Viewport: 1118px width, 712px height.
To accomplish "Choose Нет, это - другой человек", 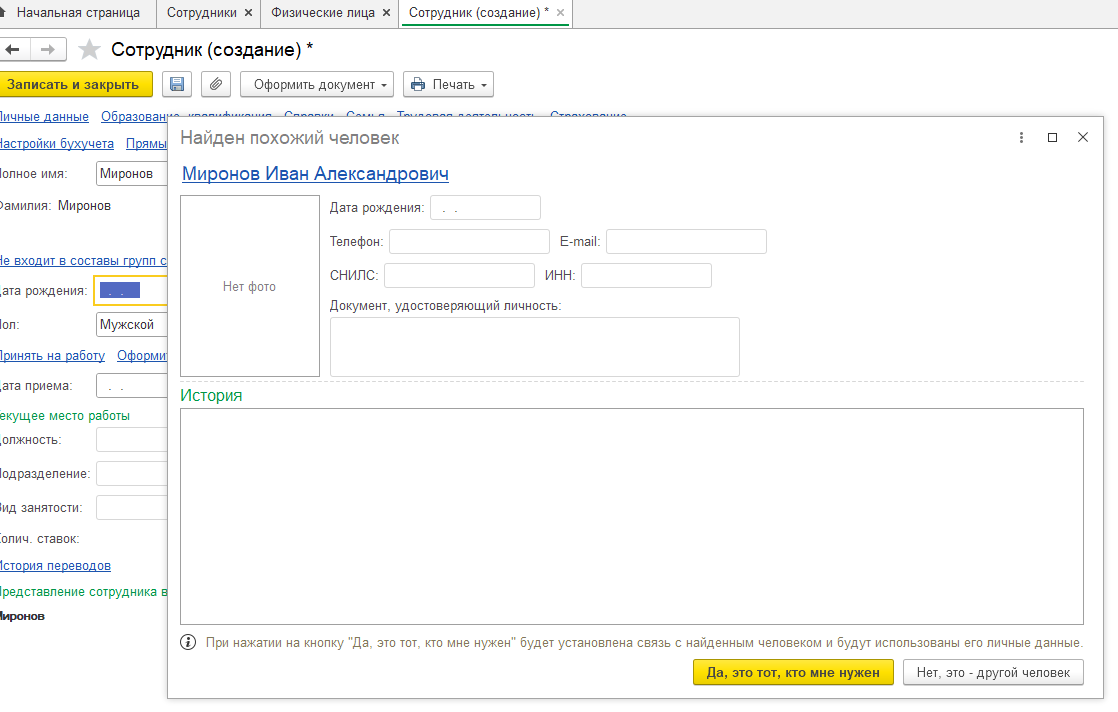I will [x=993, y=672].
